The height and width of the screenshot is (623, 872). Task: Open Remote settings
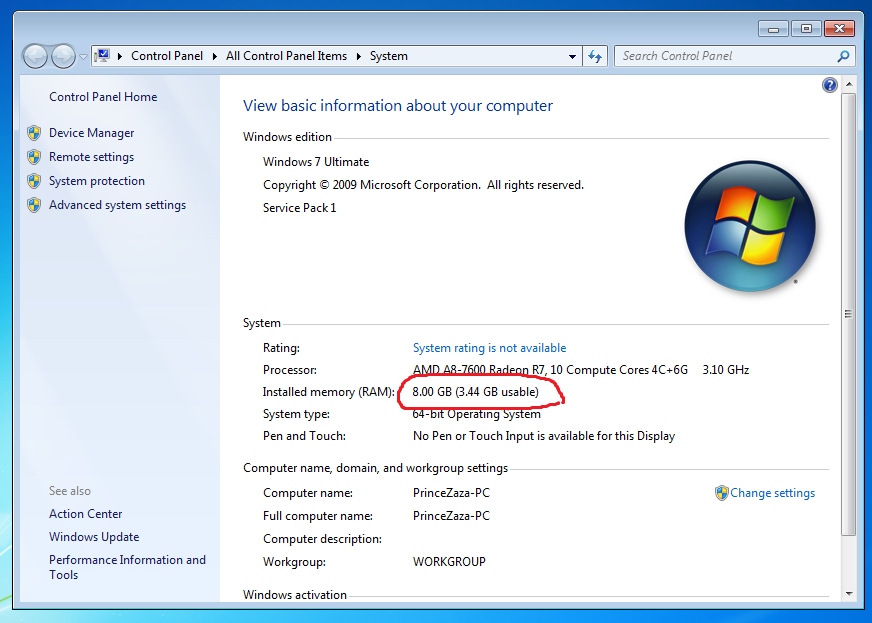92,157
